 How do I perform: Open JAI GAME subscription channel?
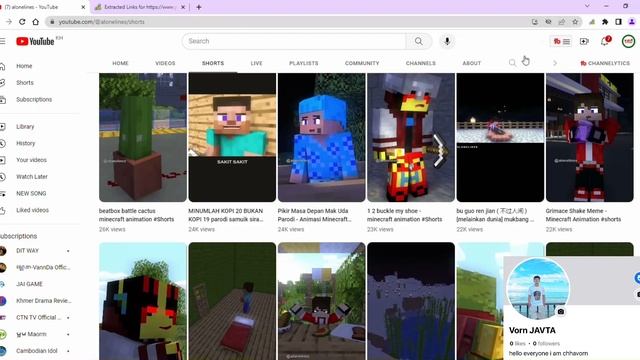[29, 284]
